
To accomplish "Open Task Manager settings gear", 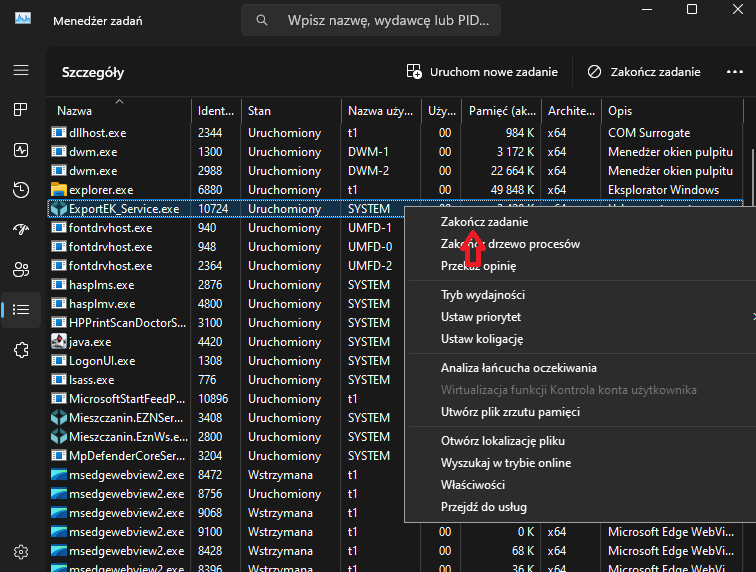I will (x=20, y=551).
